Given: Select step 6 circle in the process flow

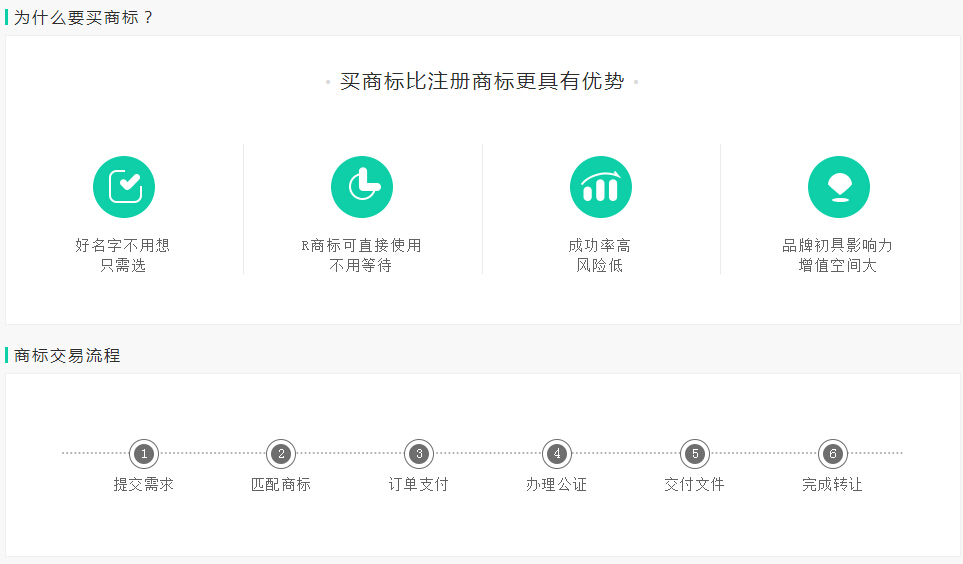Looking at the screenshot, I should pyautogui.click(x=832, y=454).
